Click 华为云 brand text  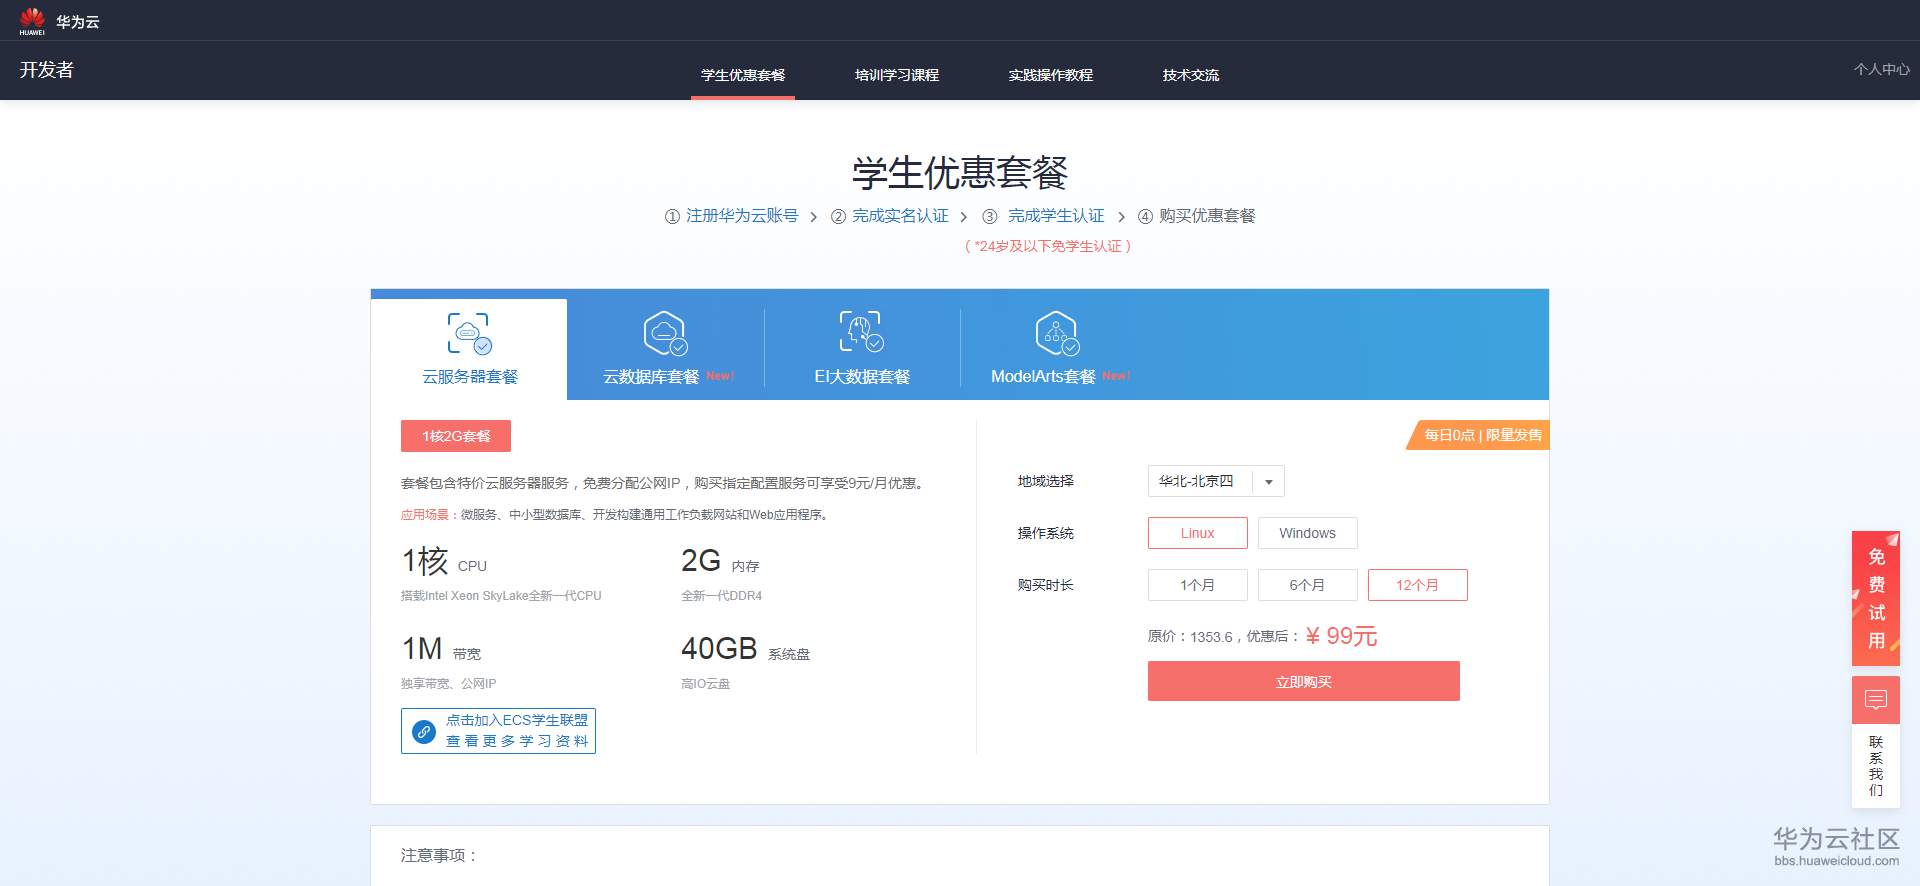pos(78,22)
